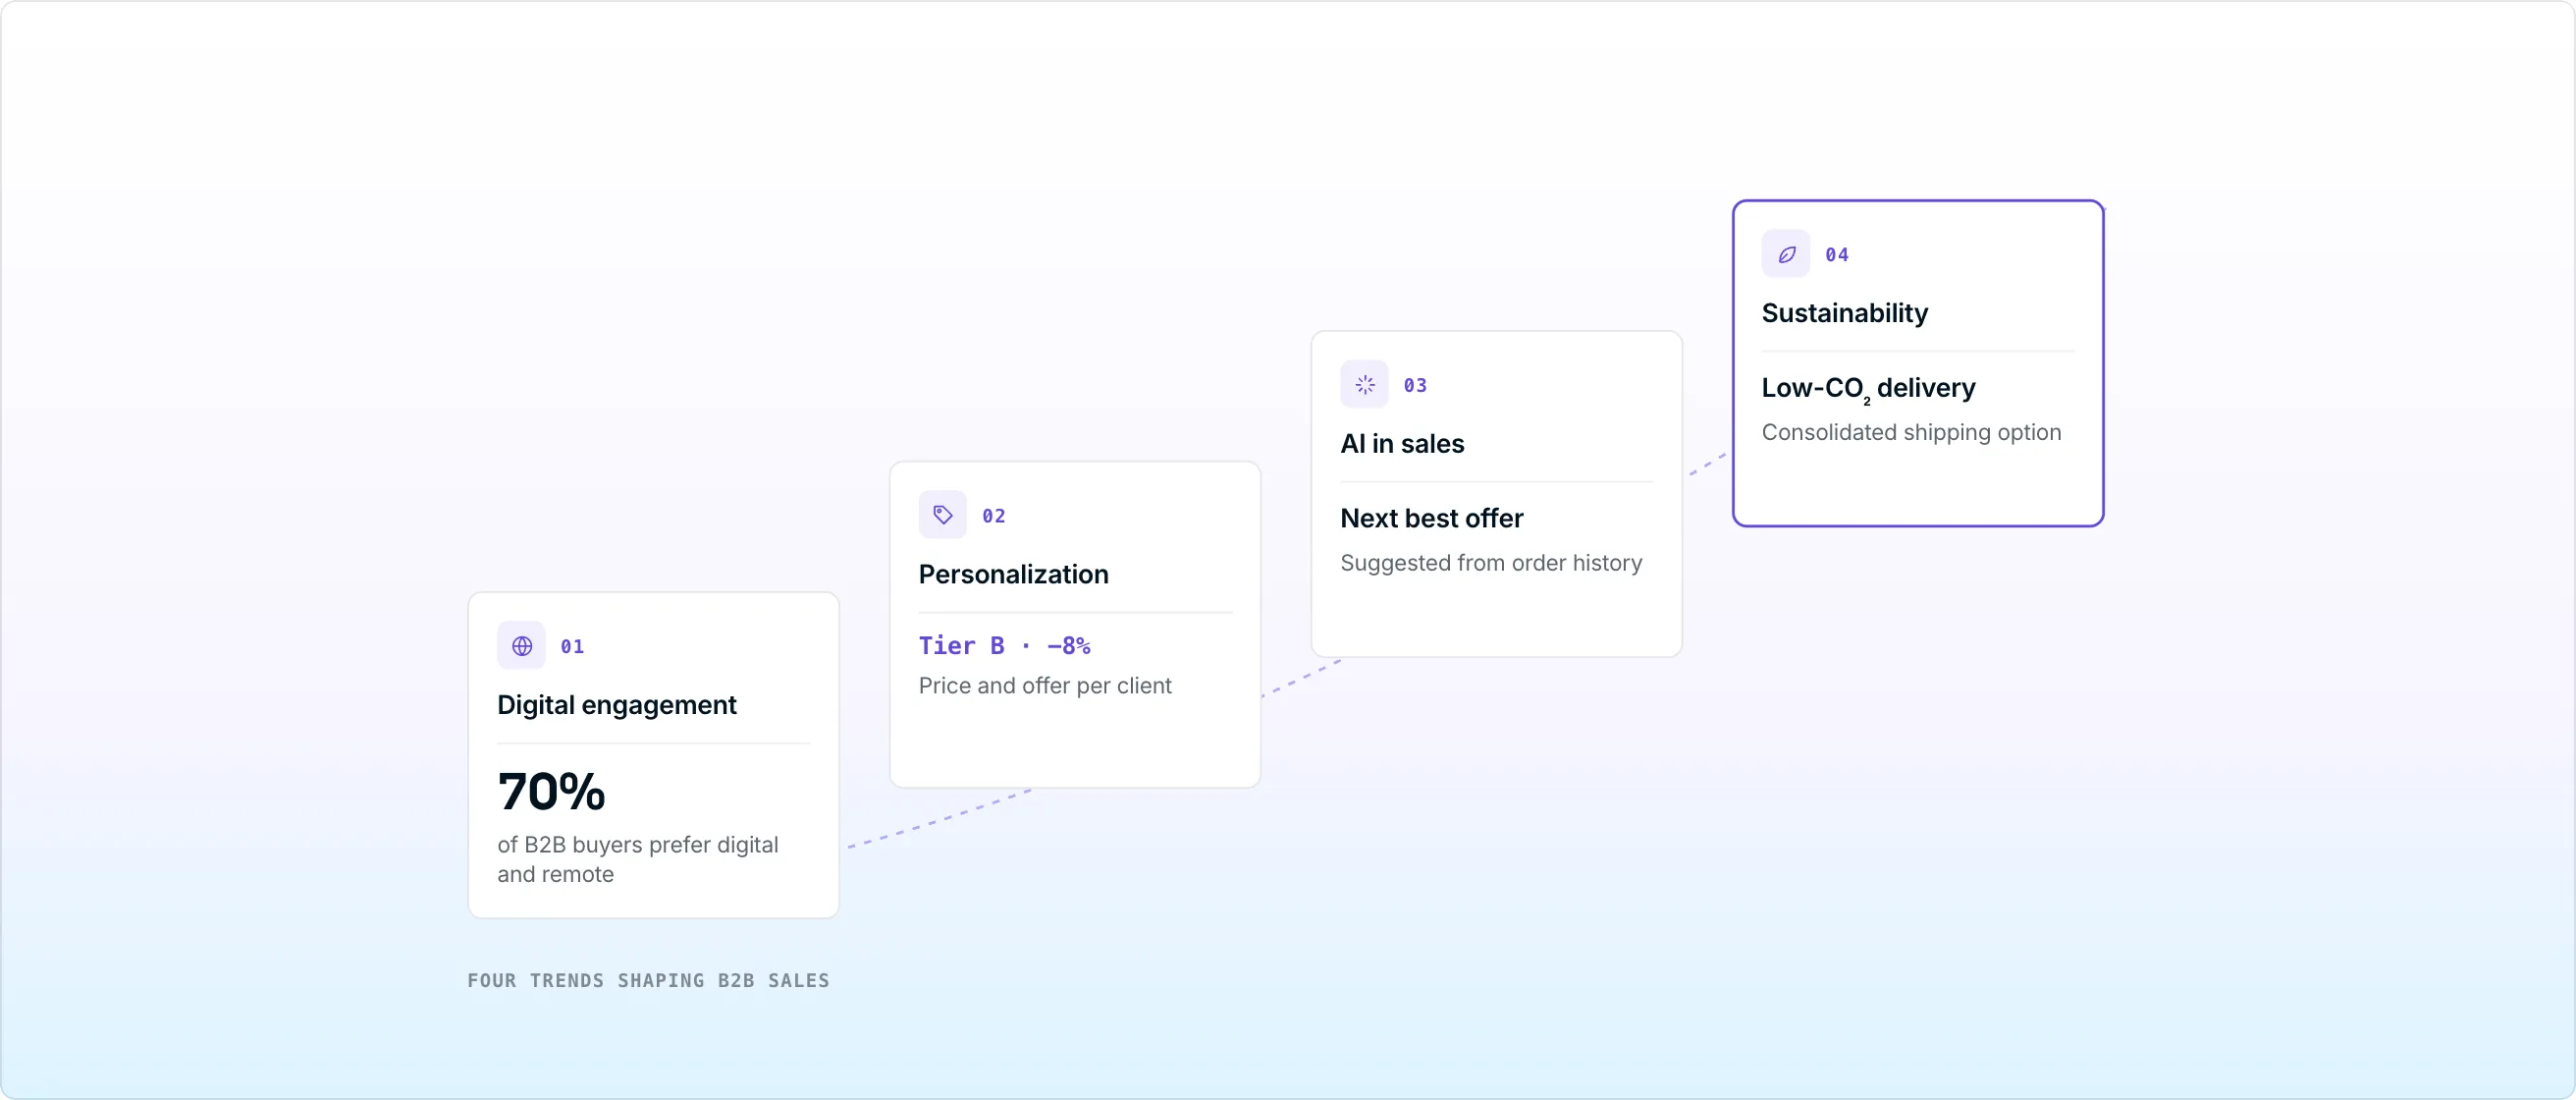Viewport: 2576px width, 1100px height.
Task: Click the globe icon on card 01
Action: pos(522,646)
